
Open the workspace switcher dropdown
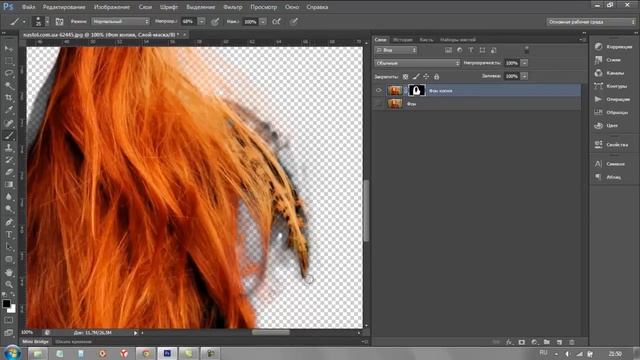[x=591, y=22]
